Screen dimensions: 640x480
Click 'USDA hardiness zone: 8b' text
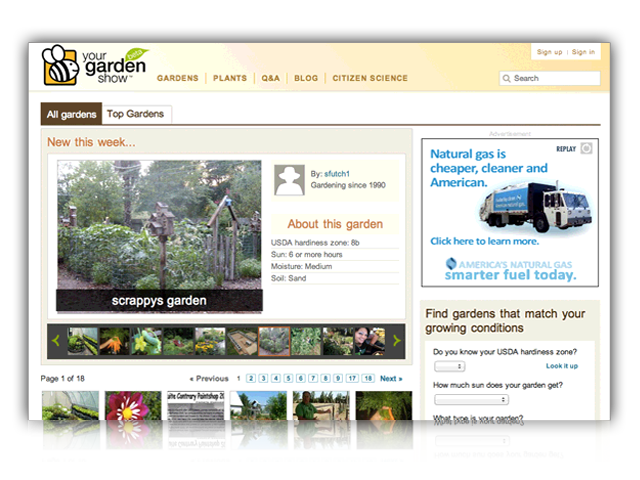[315, 243]
